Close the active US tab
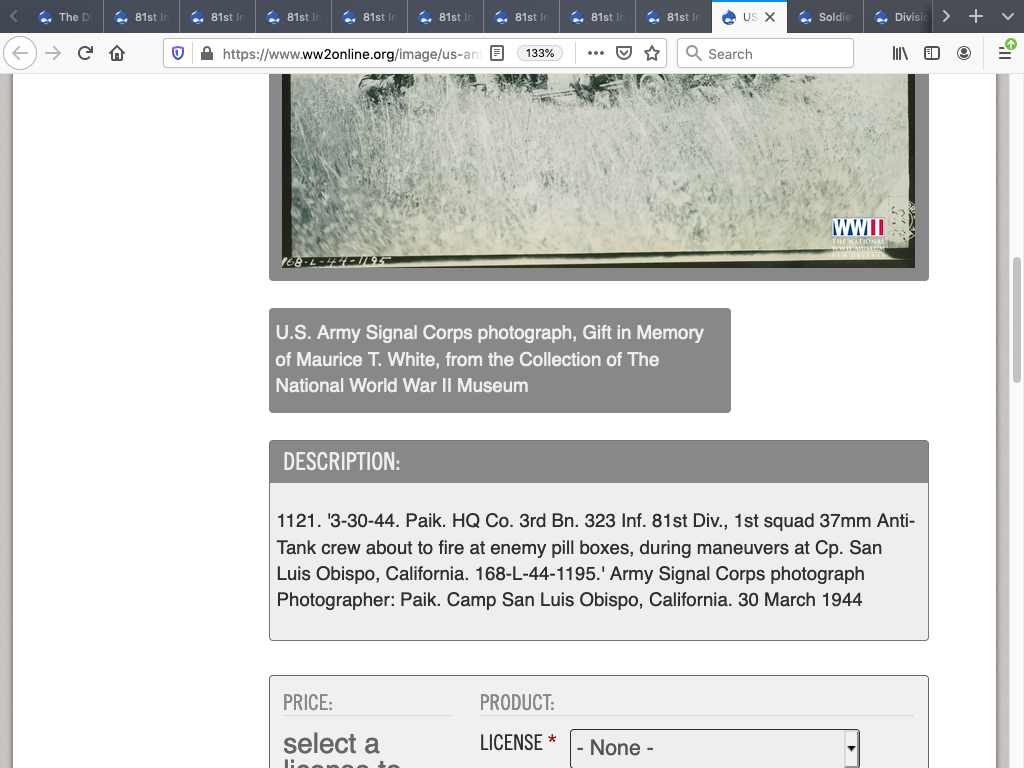This screenshot has width=1024, height=768. 770,17
